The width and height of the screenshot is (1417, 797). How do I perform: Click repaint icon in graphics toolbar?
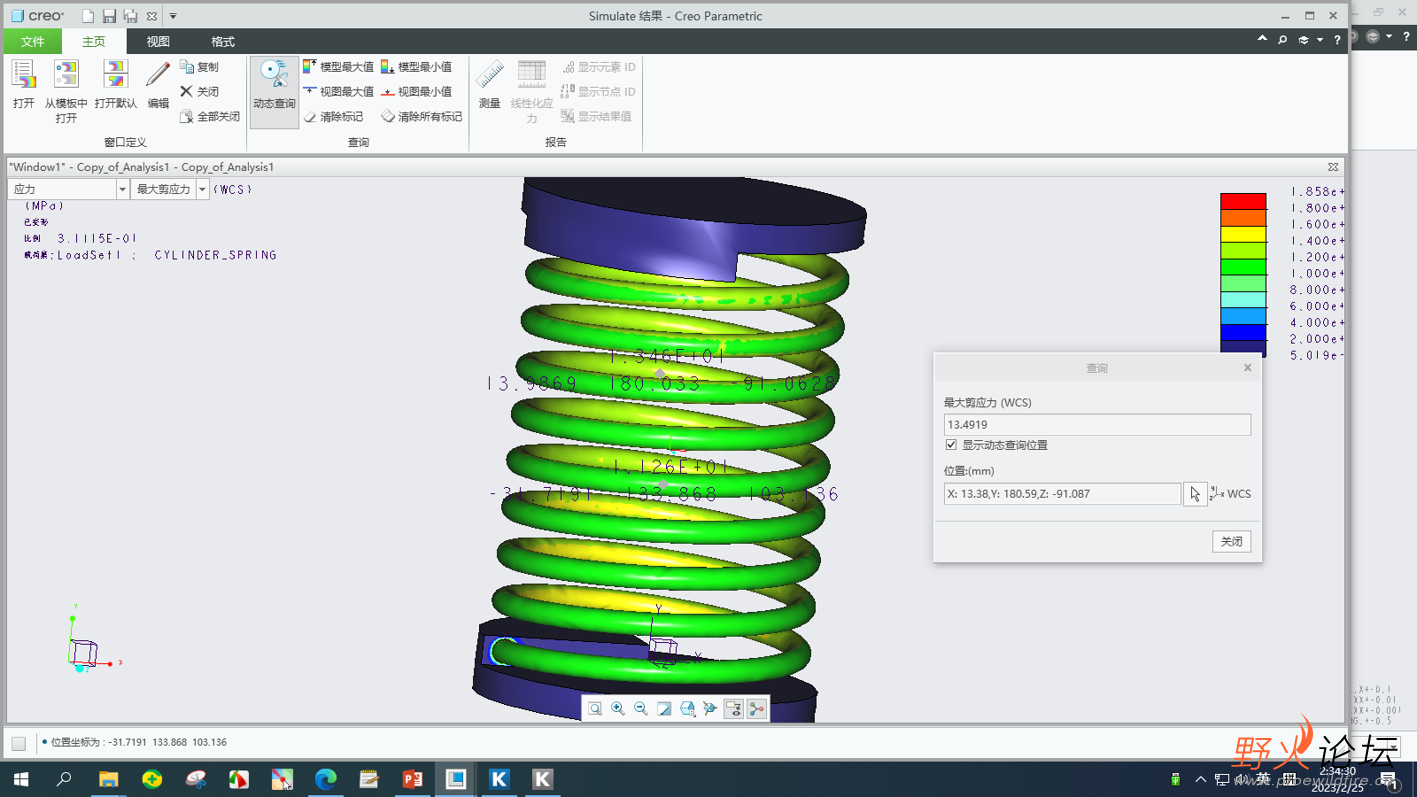[x=664, y=709]
